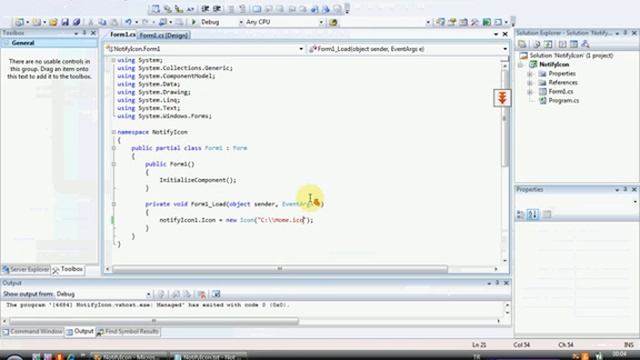Viewport: 640px width, 360px height.
Task: Switch to the Form1.cs tab
Action: (122, 35)
